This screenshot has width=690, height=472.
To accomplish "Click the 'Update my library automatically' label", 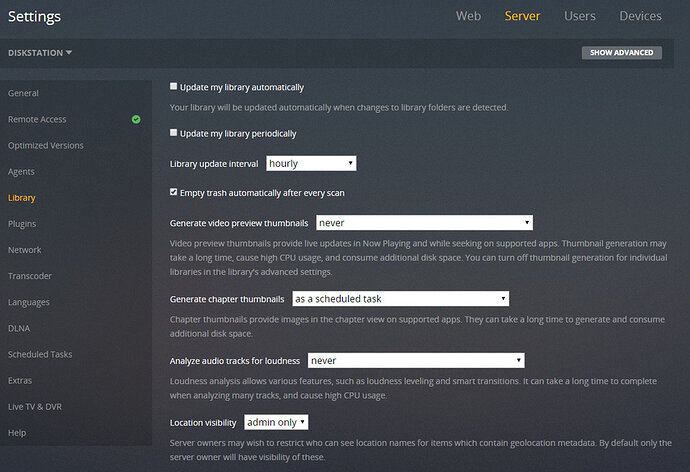I will coord(242,87).
